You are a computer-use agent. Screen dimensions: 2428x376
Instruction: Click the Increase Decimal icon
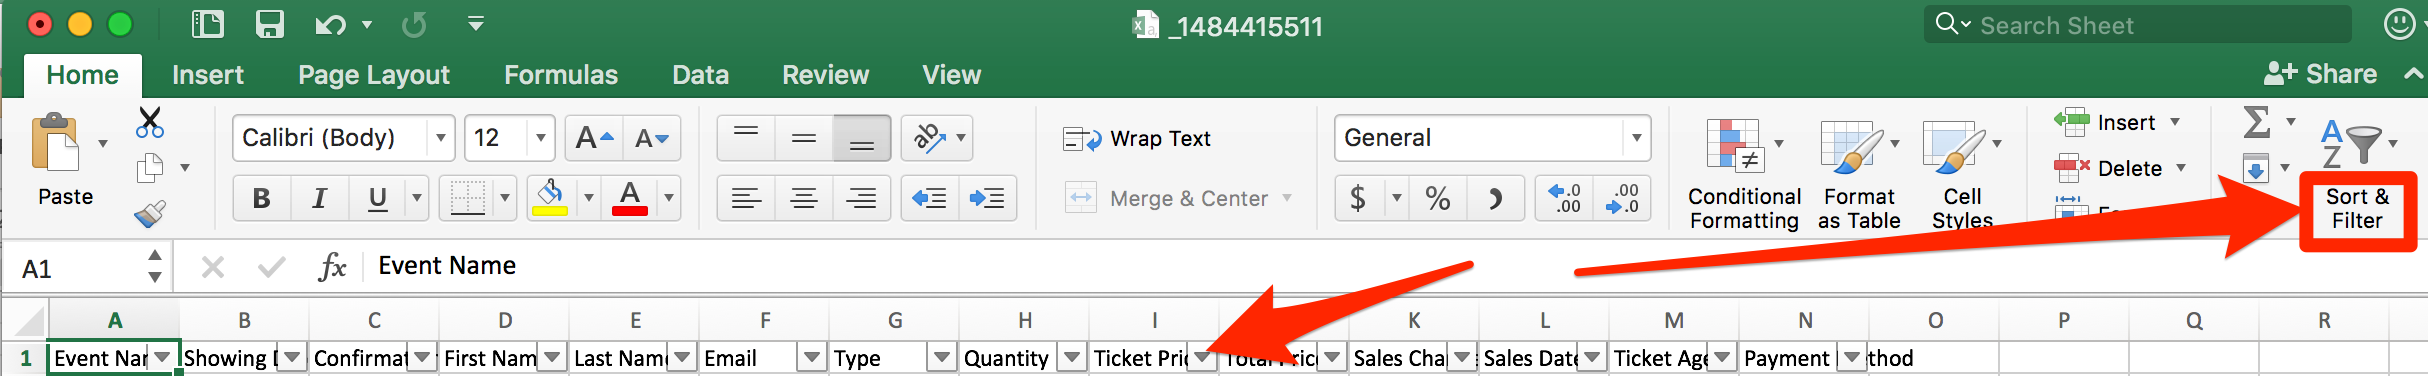[x=1565, y=198]
